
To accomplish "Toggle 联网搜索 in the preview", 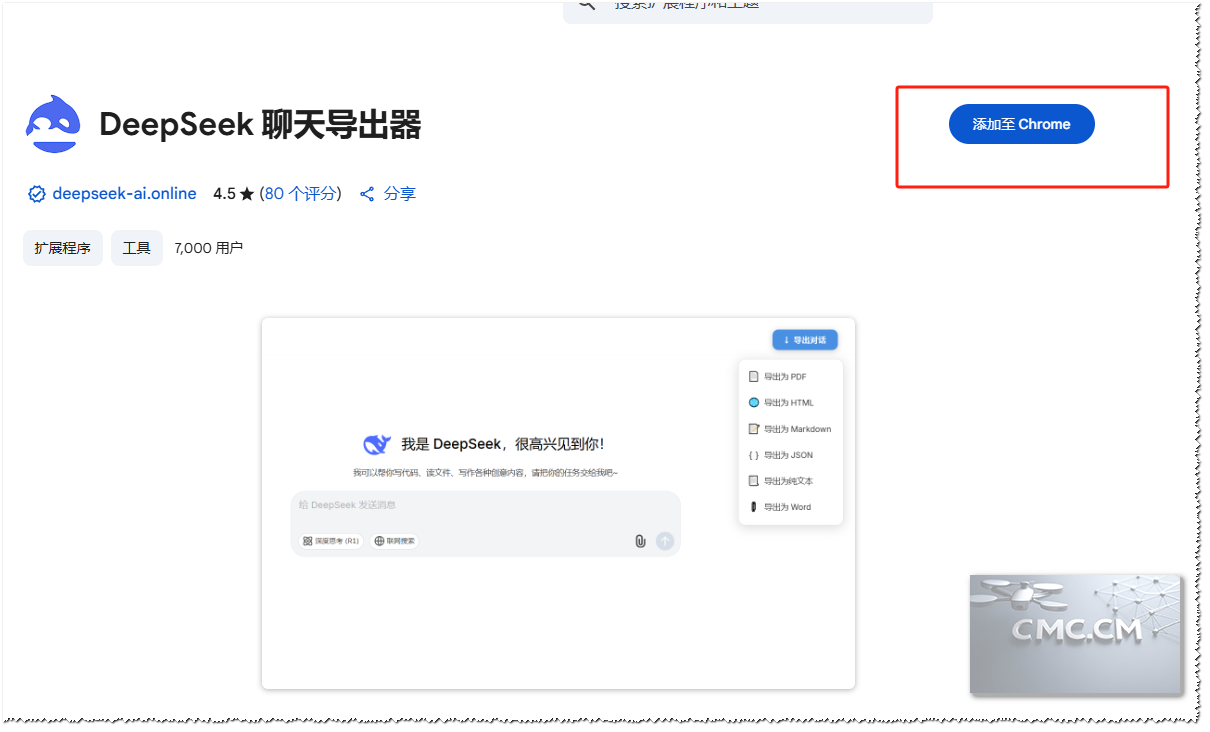I will point(394,541).
